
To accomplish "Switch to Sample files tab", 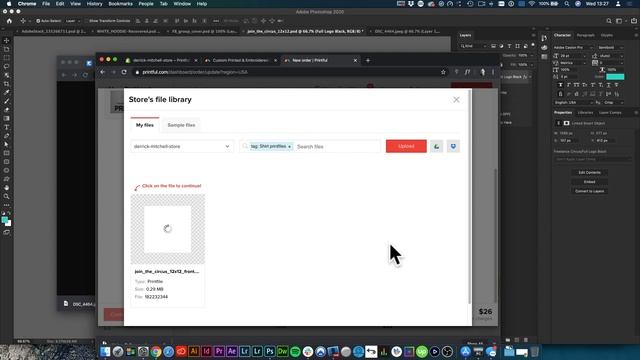I will [181, 125].
